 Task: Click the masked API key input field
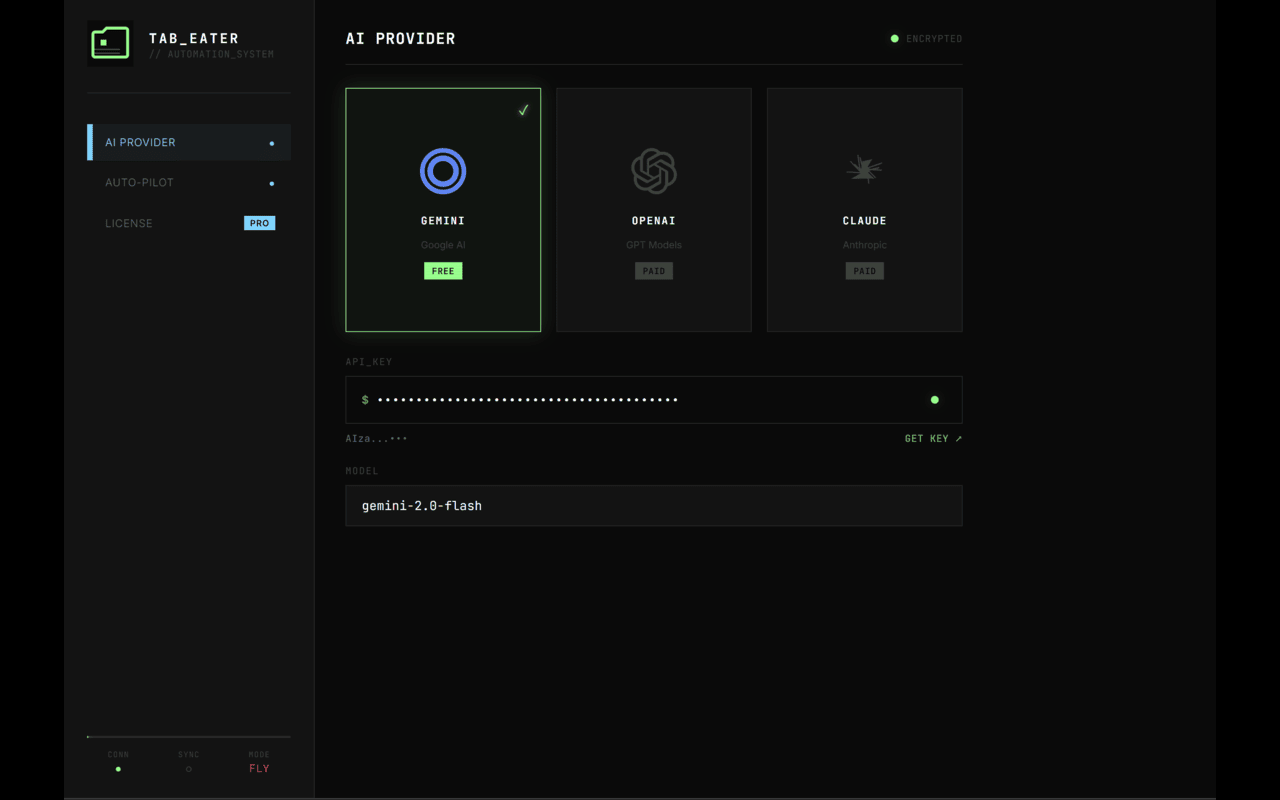tap(654, 400)
